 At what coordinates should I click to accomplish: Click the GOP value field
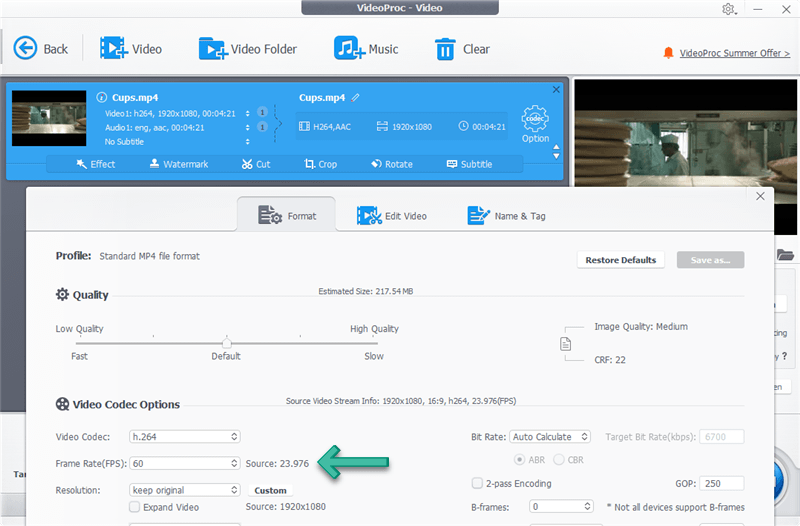721,483
